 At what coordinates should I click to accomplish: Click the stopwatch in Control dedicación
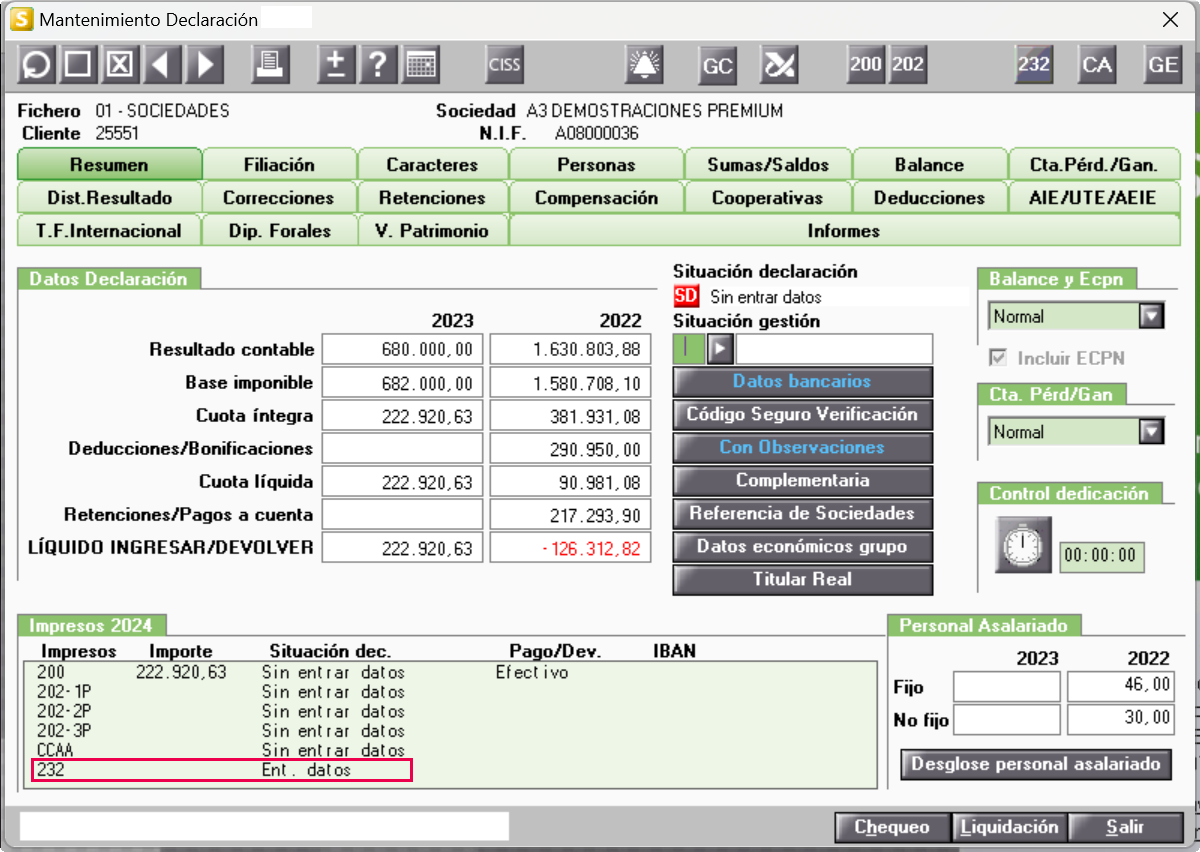click(x=1023, y=546)
